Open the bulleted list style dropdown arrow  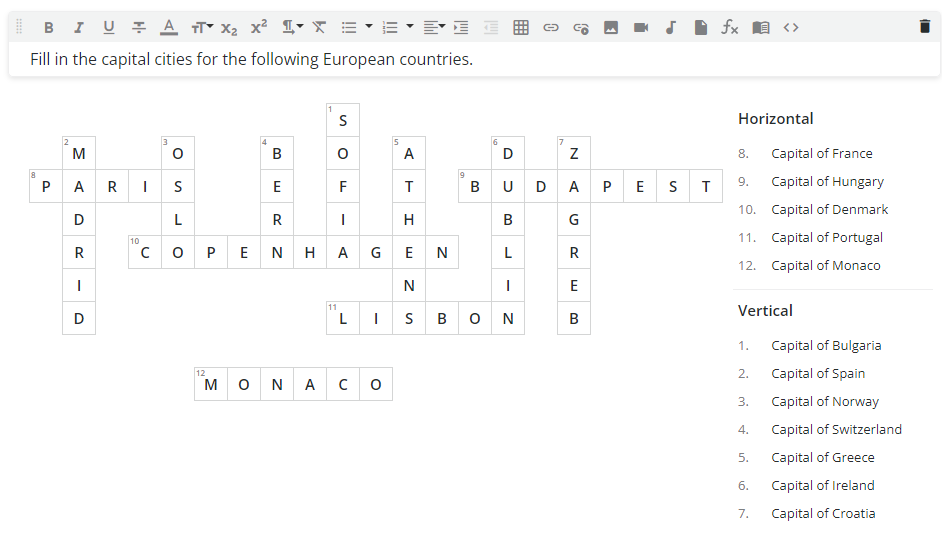[x=368, y=27]
